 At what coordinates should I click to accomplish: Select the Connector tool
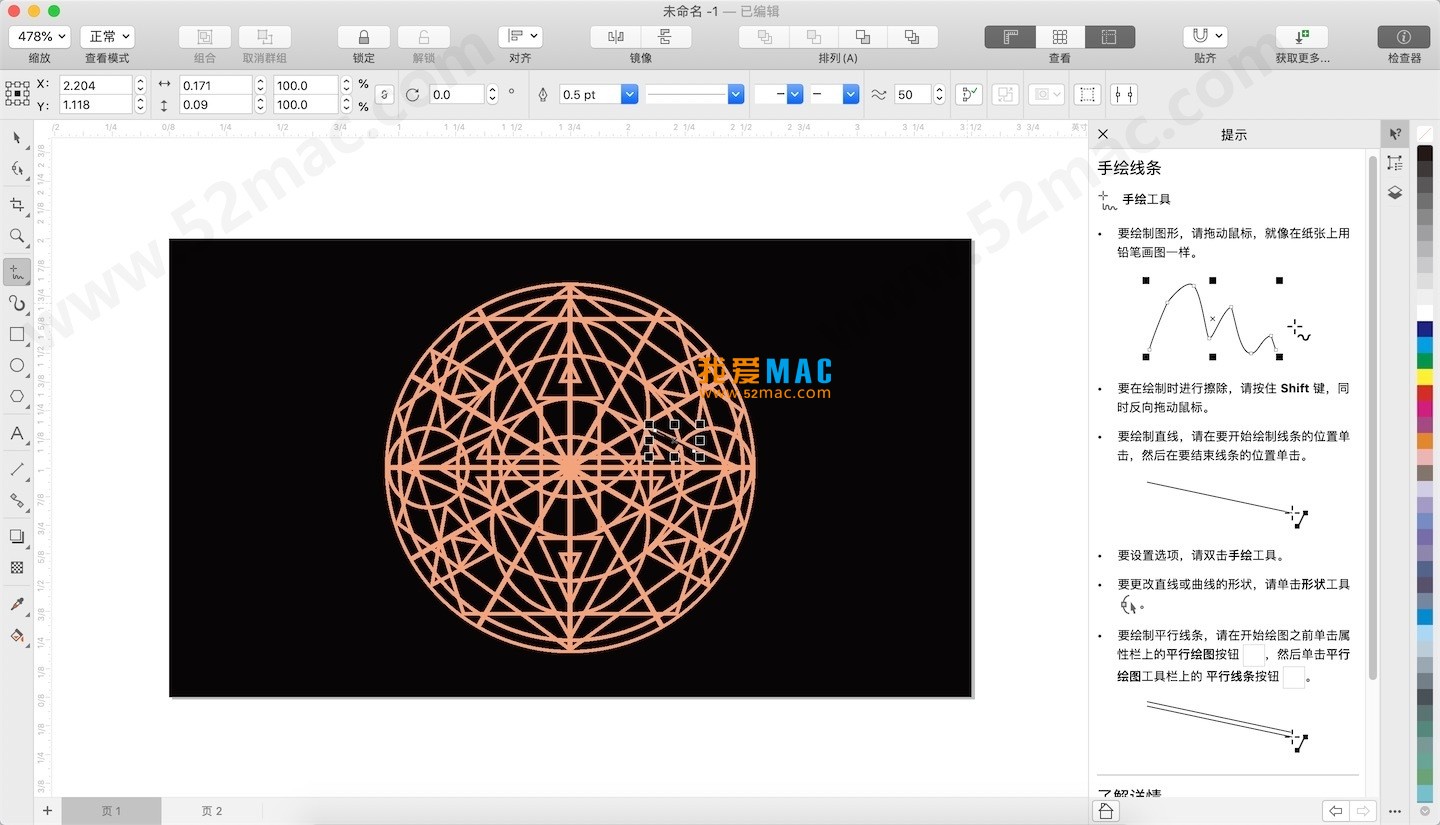click(x=17, y=500)
